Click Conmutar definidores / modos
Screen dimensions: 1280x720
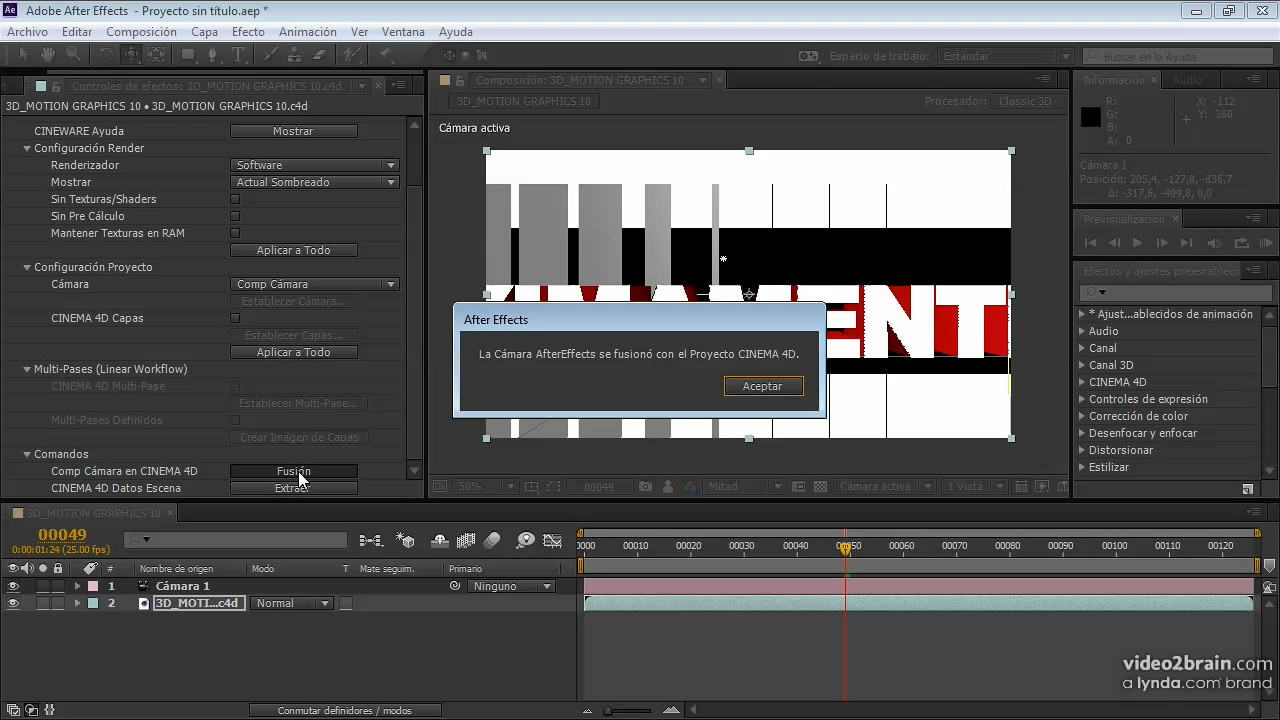[x=345, y=710]
